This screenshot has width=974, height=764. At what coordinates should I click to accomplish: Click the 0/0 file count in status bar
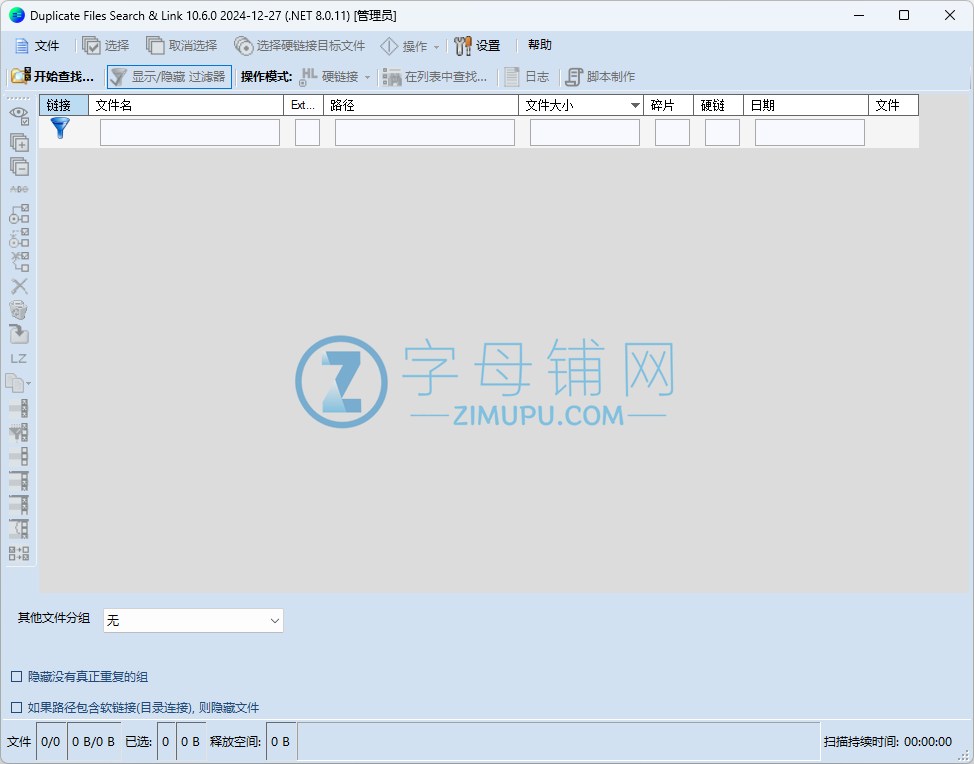[51, 742]
